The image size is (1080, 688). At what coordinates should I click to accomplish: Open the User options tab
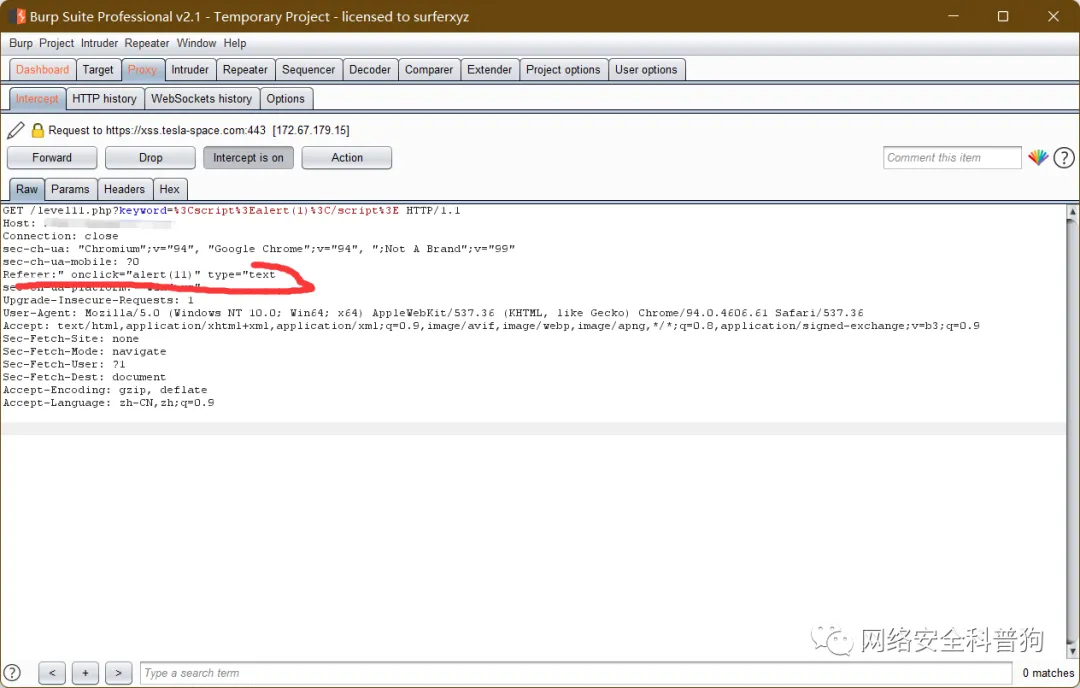(646, 70)
